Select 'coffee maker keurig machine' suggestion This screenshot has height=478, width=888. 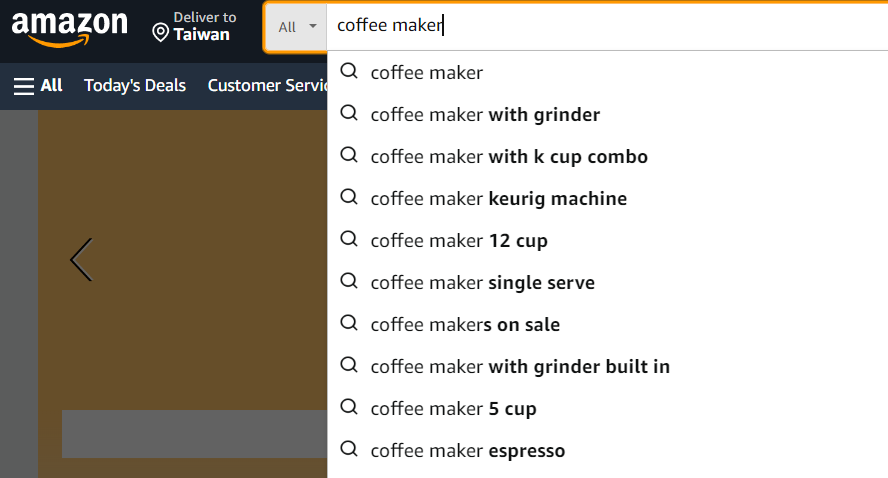498,199
